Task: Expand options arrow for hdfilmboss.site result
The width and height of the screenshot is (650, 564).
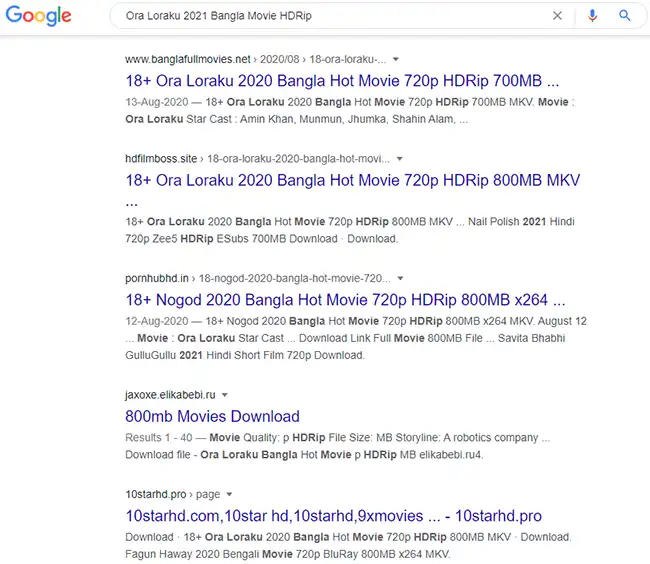Action: click(x=399, y=159)
